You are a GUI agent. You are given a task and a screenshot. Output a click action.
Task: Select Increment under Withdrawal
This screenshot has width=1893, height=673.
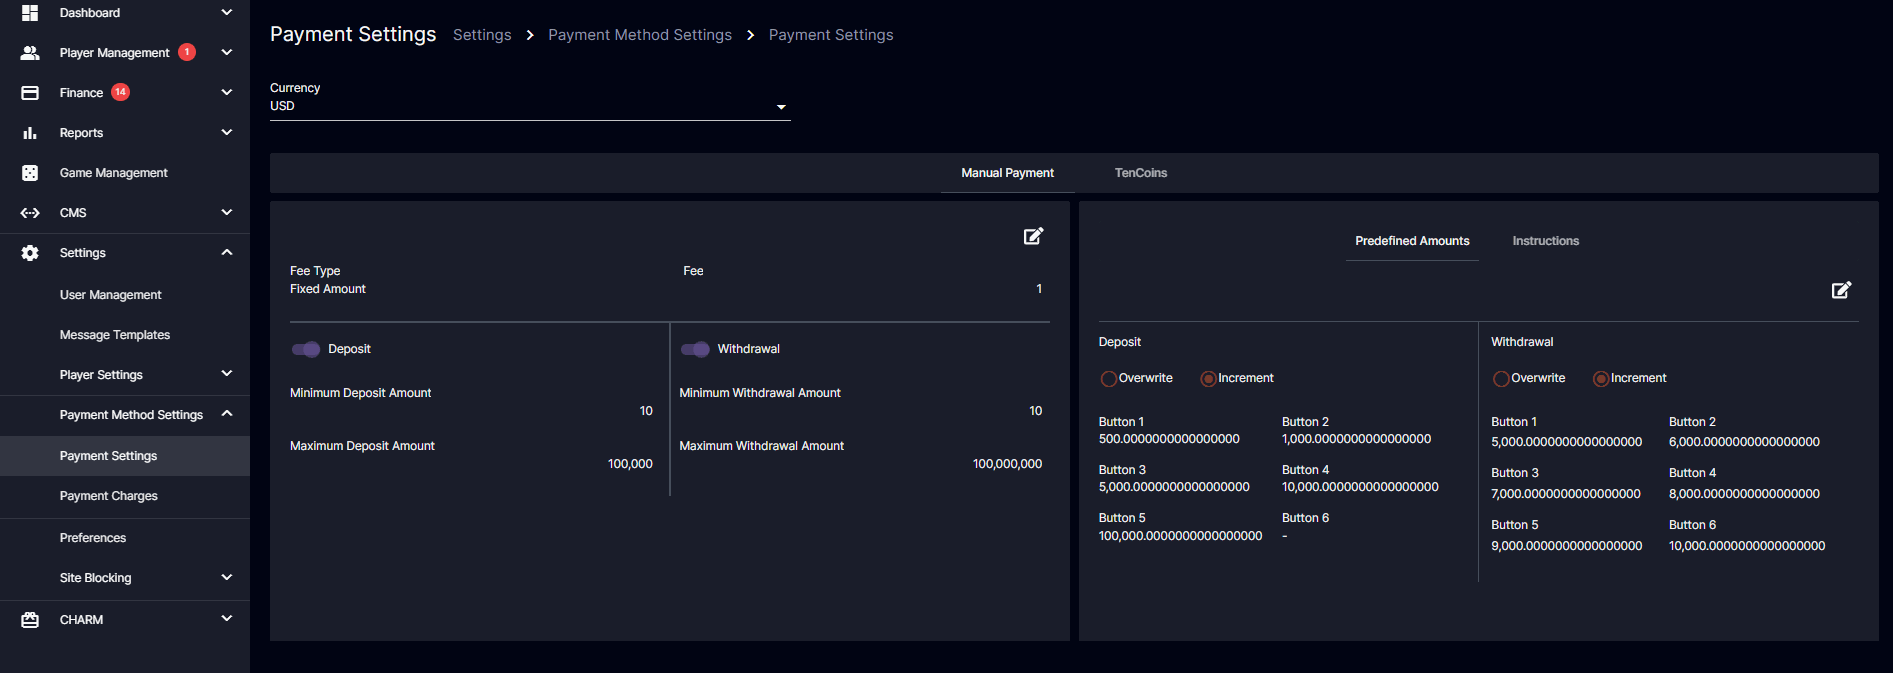tap(1601, 379)
